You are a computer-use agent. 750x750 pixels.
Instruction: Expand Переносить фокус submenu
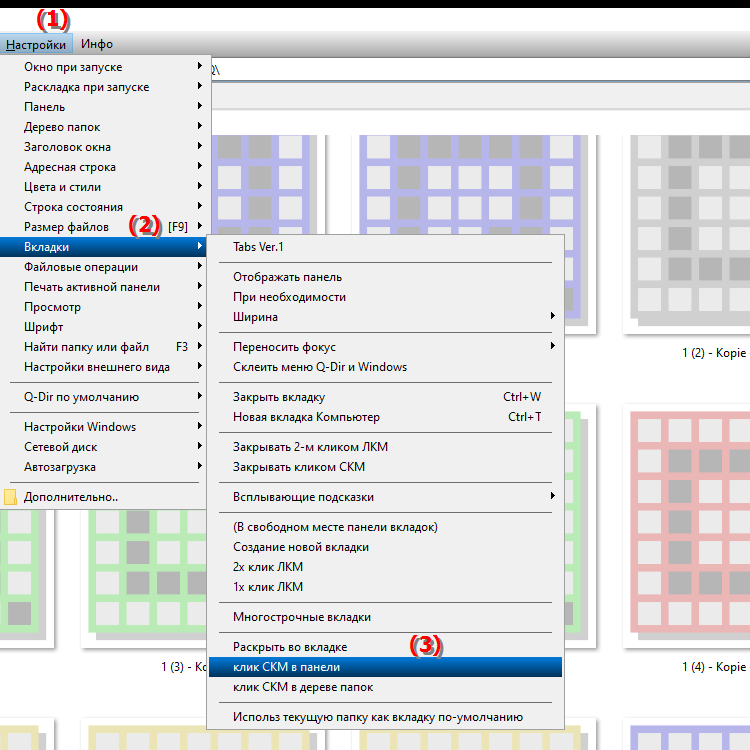[x=386, y=347]
